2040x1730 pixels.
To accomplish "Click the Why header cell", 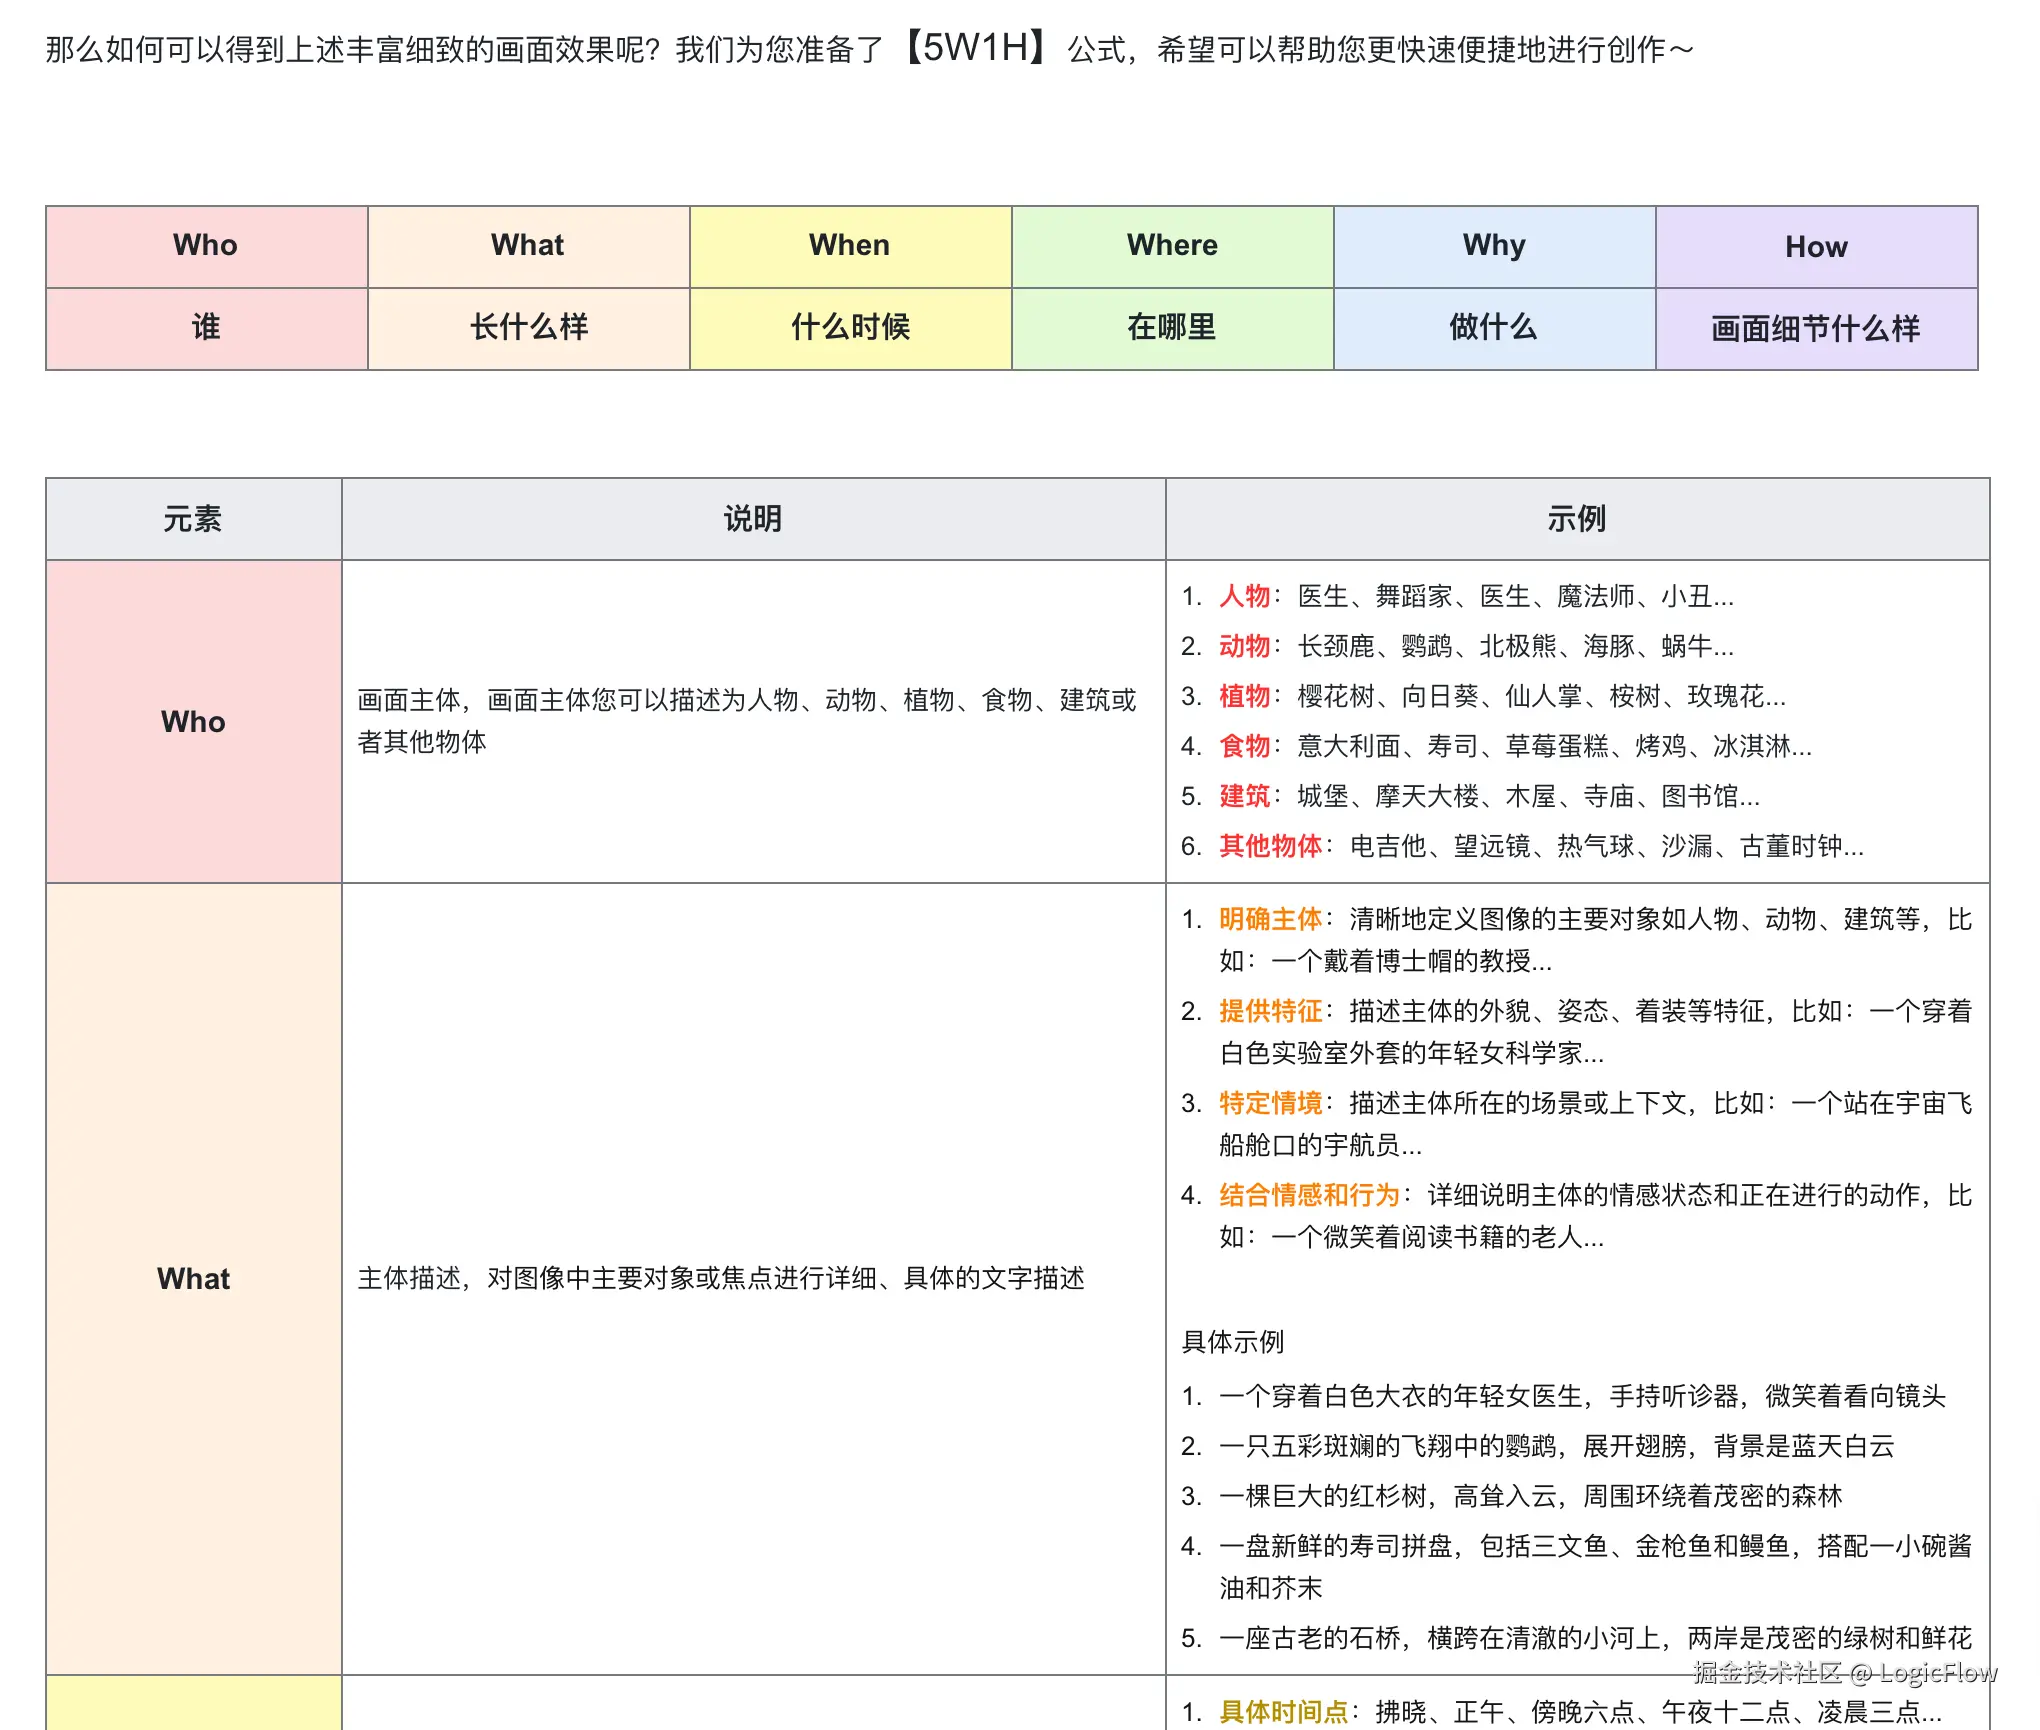I will (1493, 245).
